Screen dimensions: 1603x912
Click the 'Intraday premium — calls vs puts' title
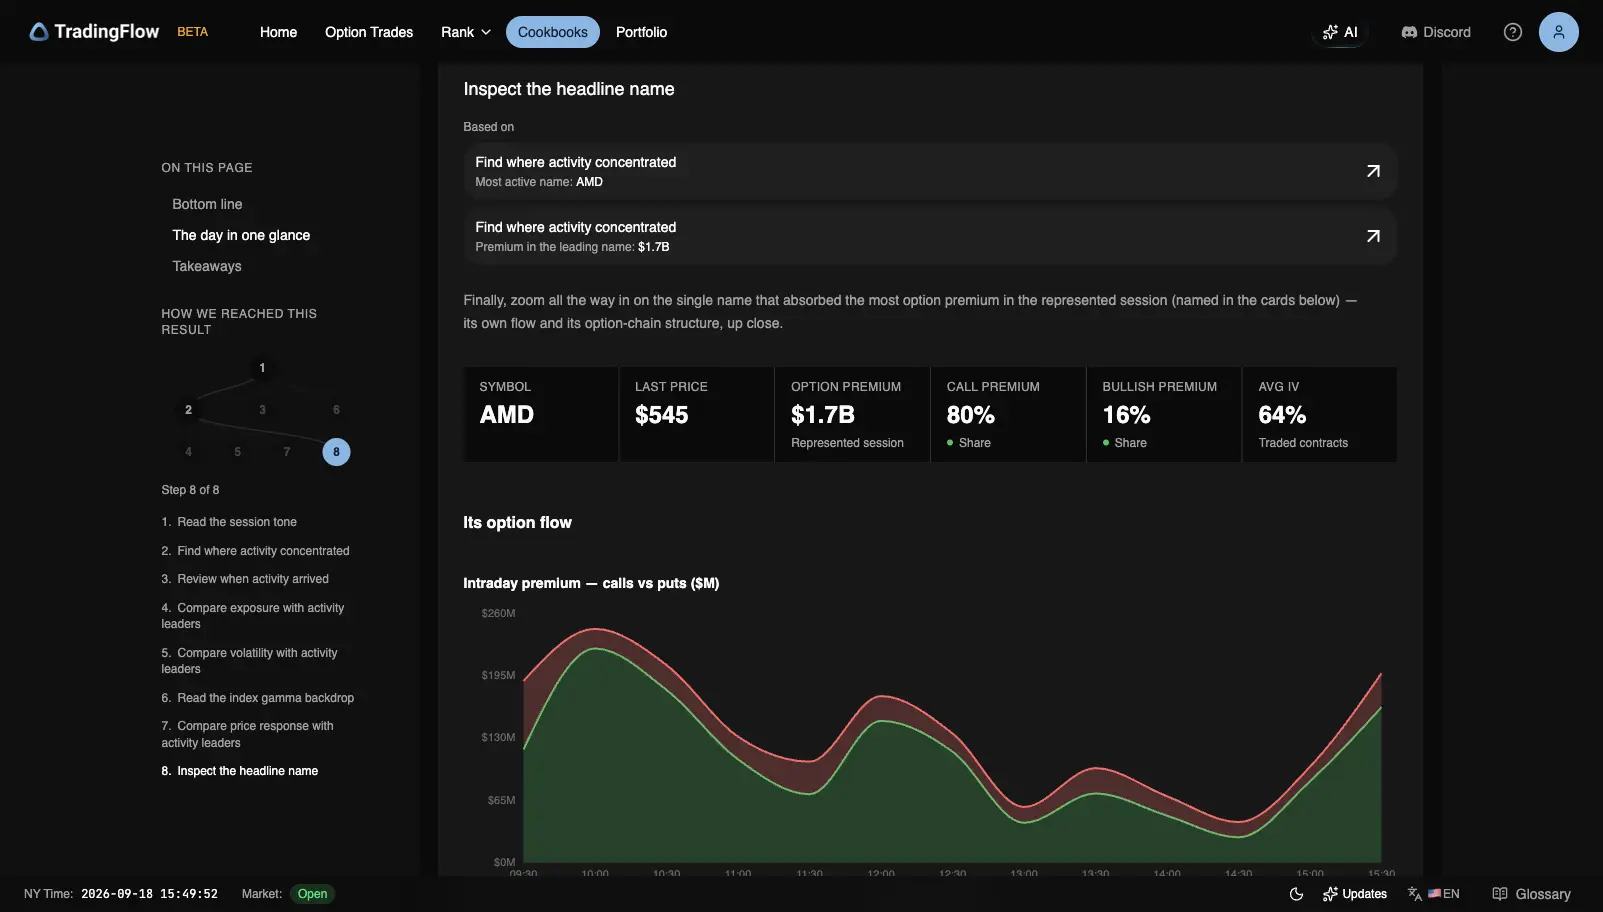pos(591,583)
